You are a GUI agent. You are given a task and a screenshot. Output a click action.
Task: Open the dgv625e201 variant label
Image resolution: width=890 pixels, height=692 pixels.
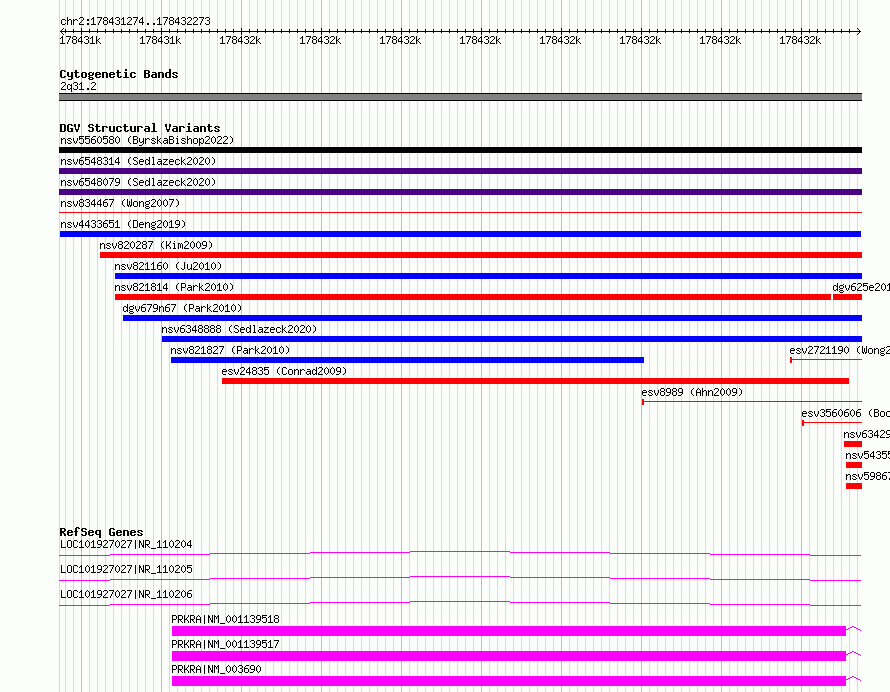click(x=861, y=287)
